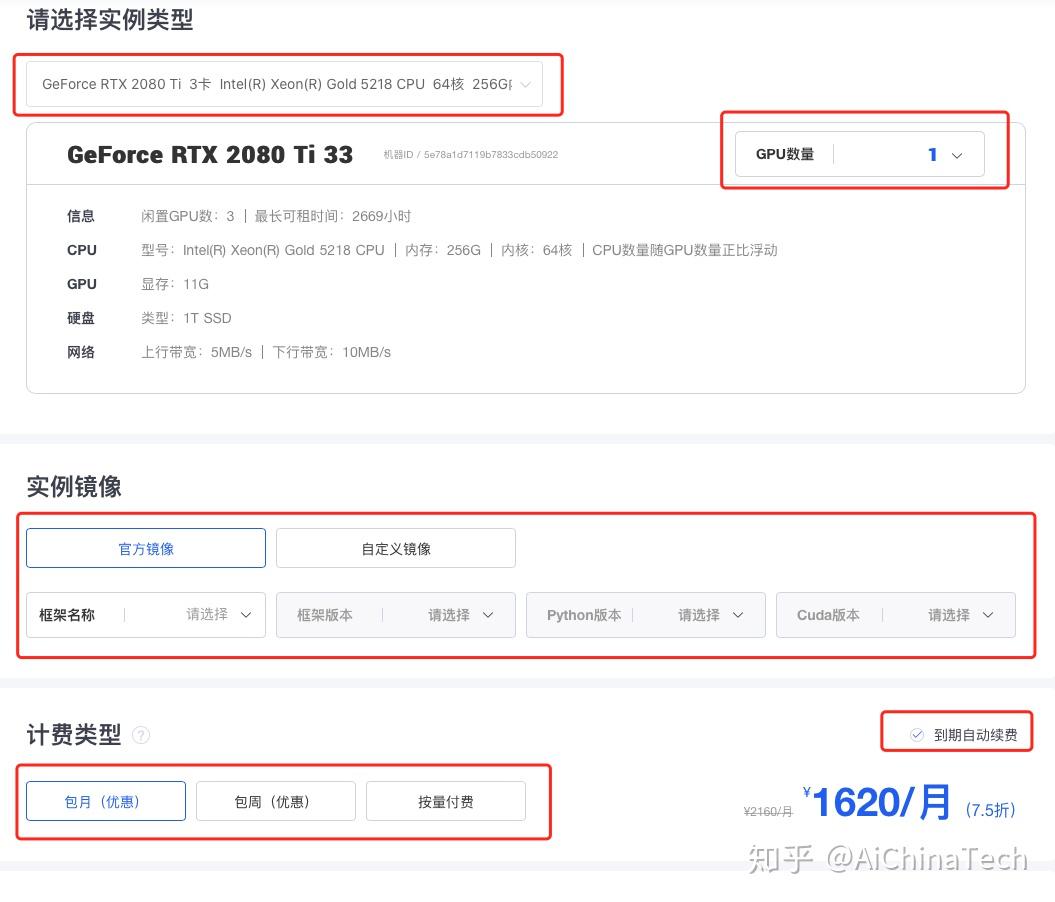Click the help question icon beside 计费类型
This screenshot has height=902, width=1055.
click(141, 735)
